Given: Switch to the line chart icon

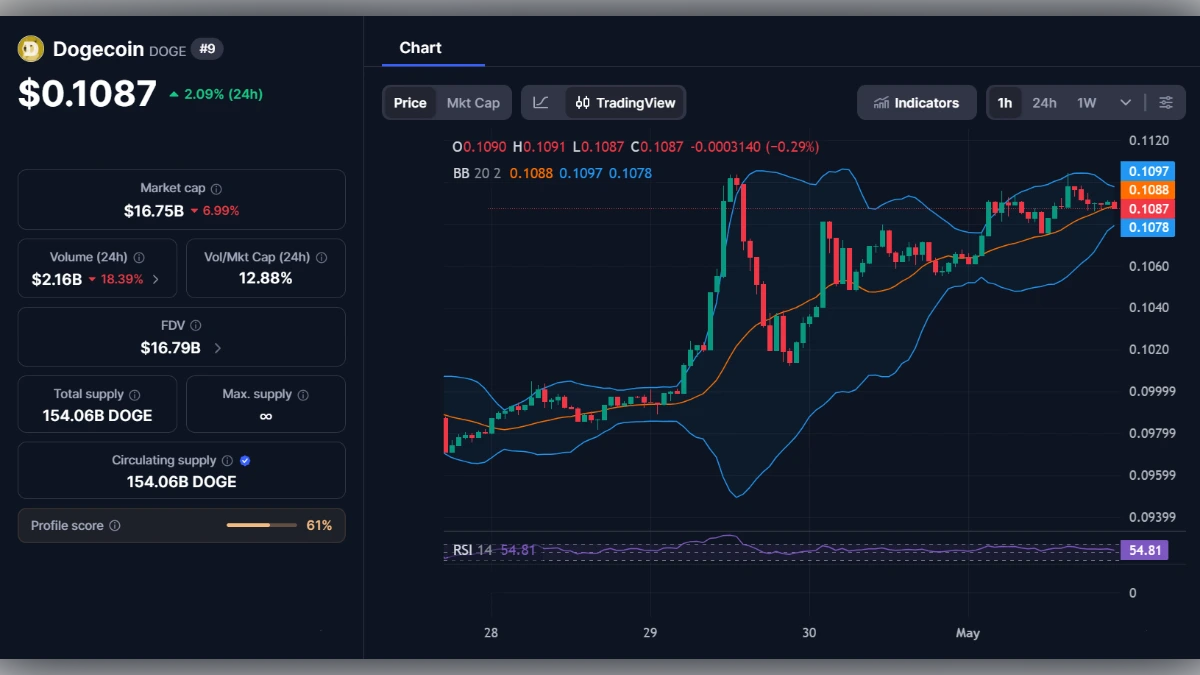Looking at the screenshot, I should coord(541,103).
